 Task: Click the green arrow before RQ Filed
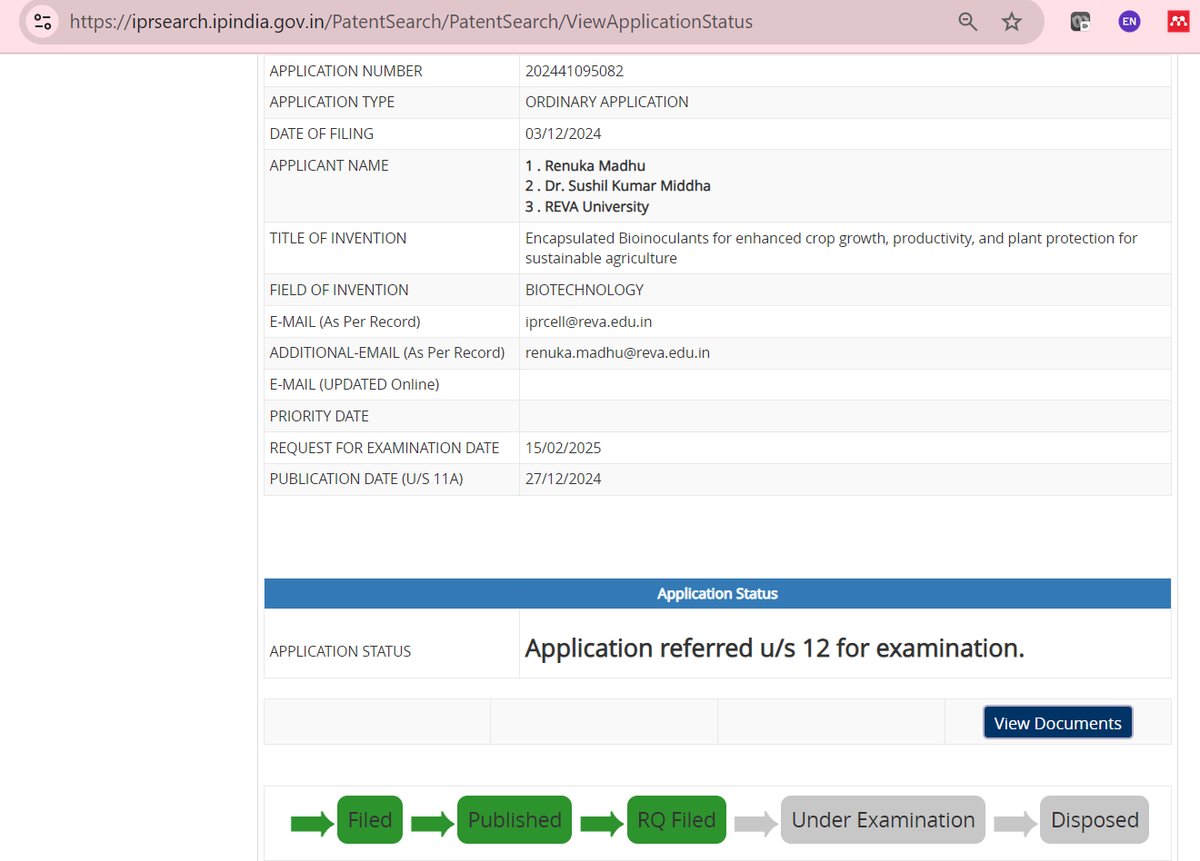(602, 823)
